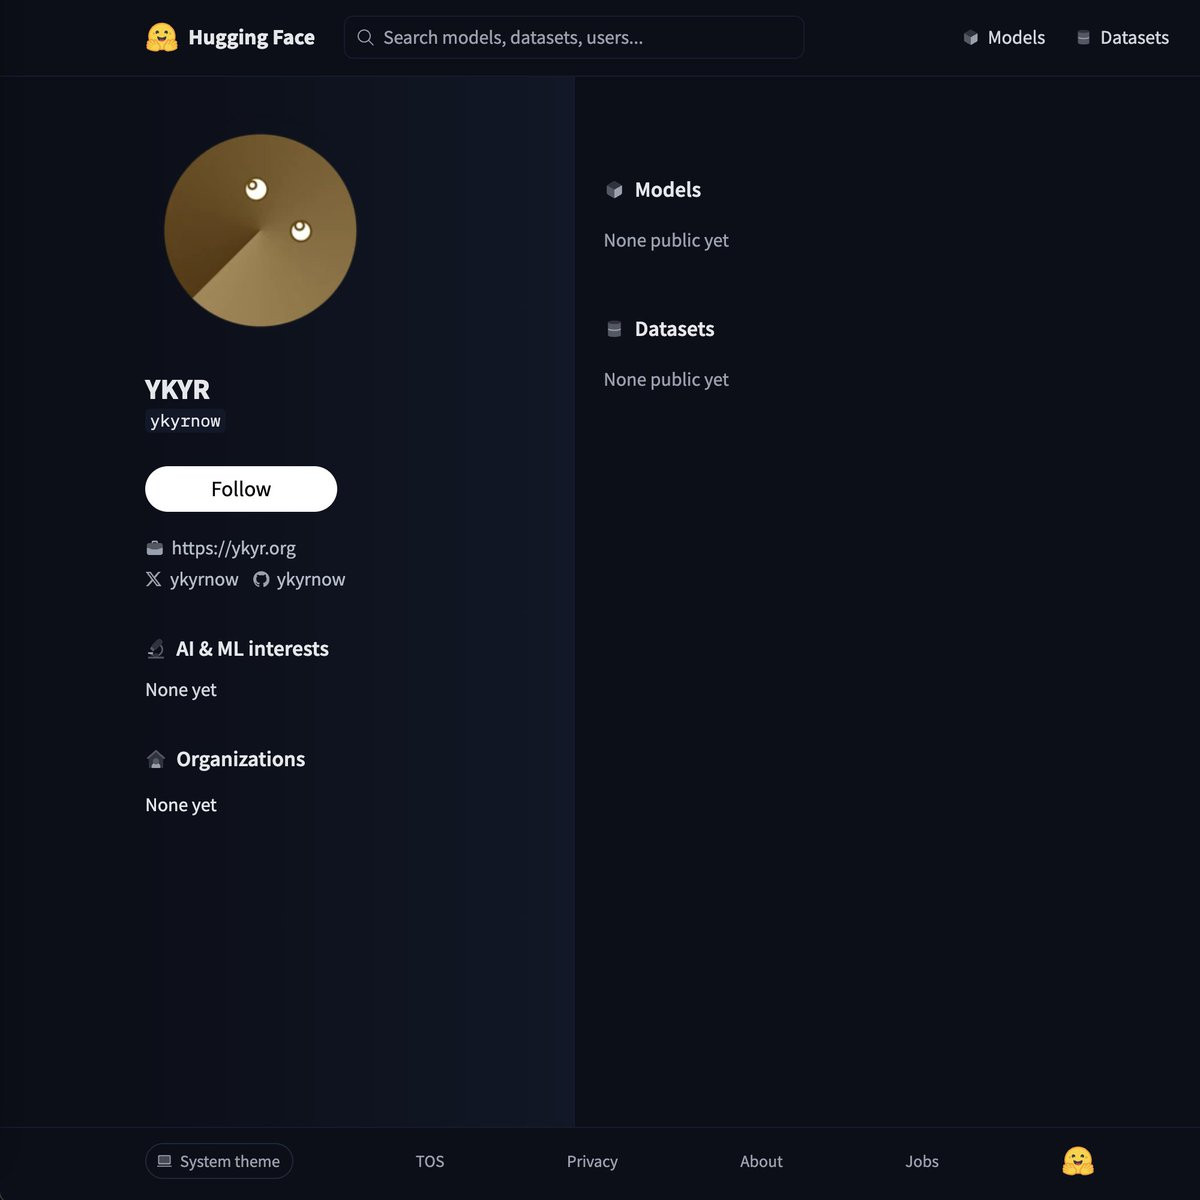Image resolution: width=1200 pixels, height=1200 pixels.
Task: Open the Jobs footer link
Action: [x=922, y=1161]
